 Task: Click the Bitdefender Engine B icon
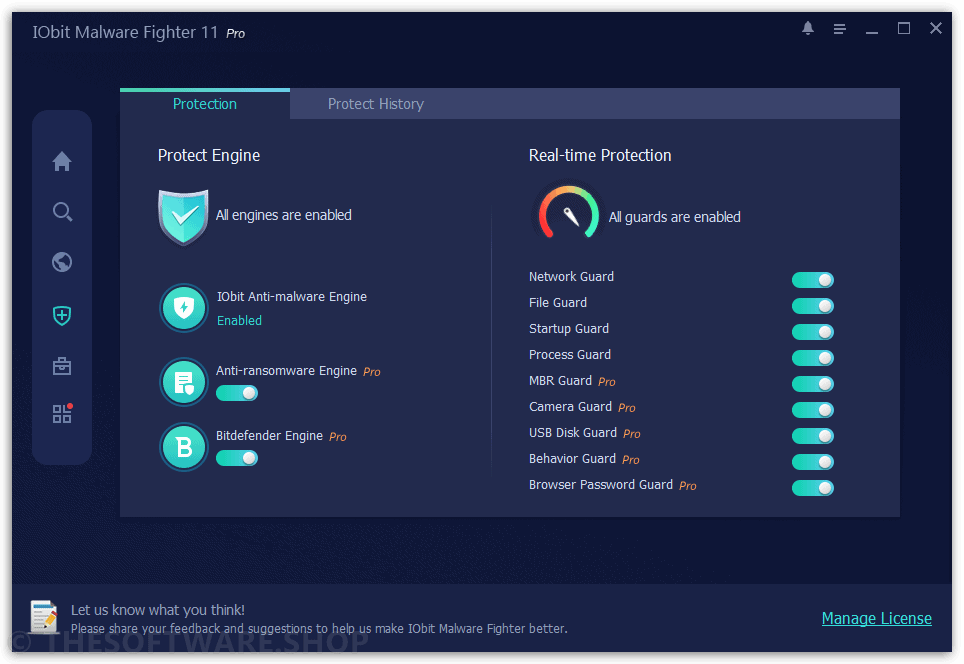pyautogui.click(x=184, y=447)
